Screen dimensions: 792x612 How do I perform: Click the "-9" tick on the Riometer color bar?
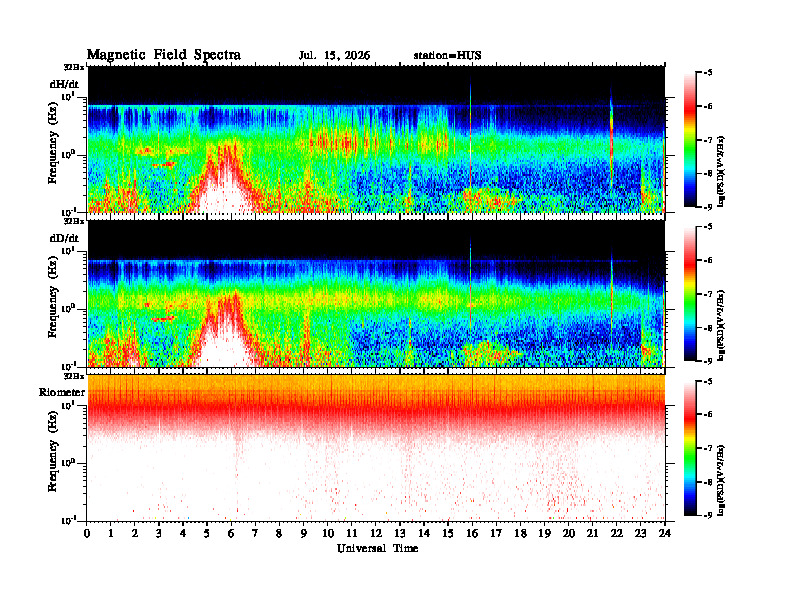point(708,515)
